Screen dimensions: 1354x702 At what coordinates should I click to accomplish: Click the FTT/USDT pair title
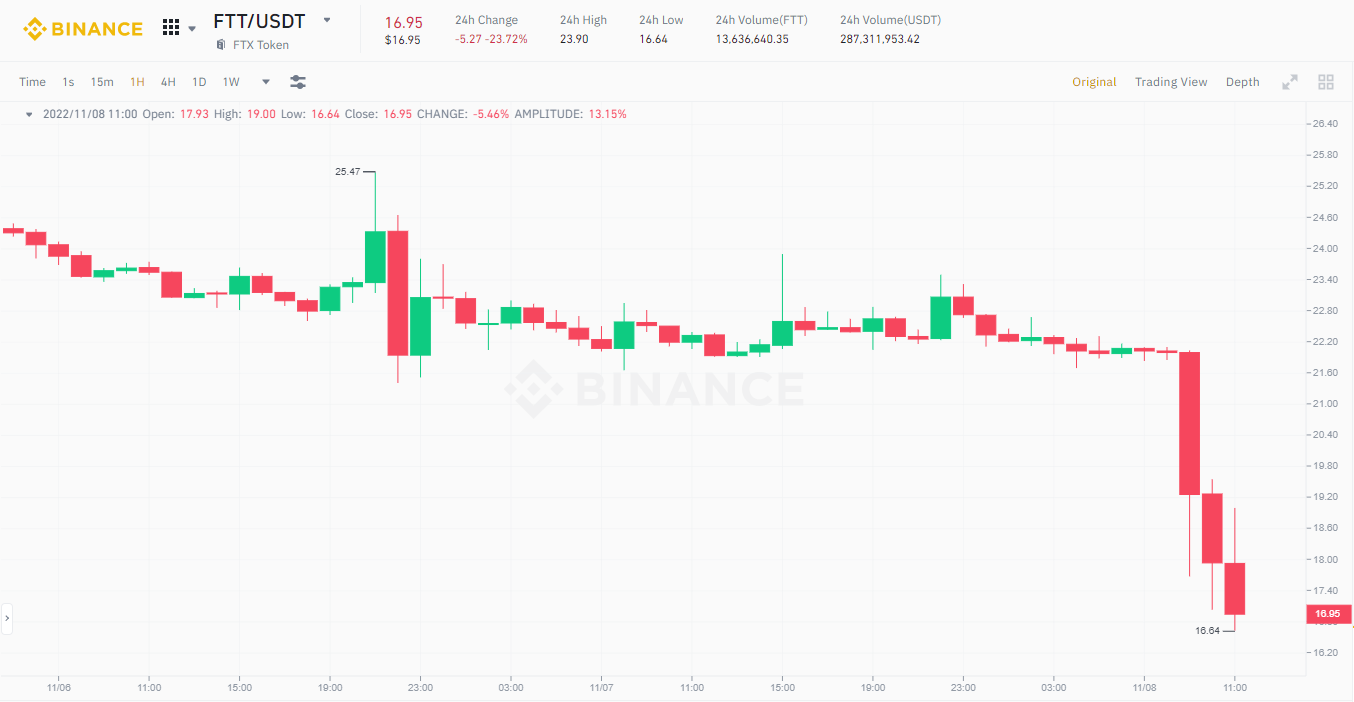pyautogui.click(x=259, y=20)
